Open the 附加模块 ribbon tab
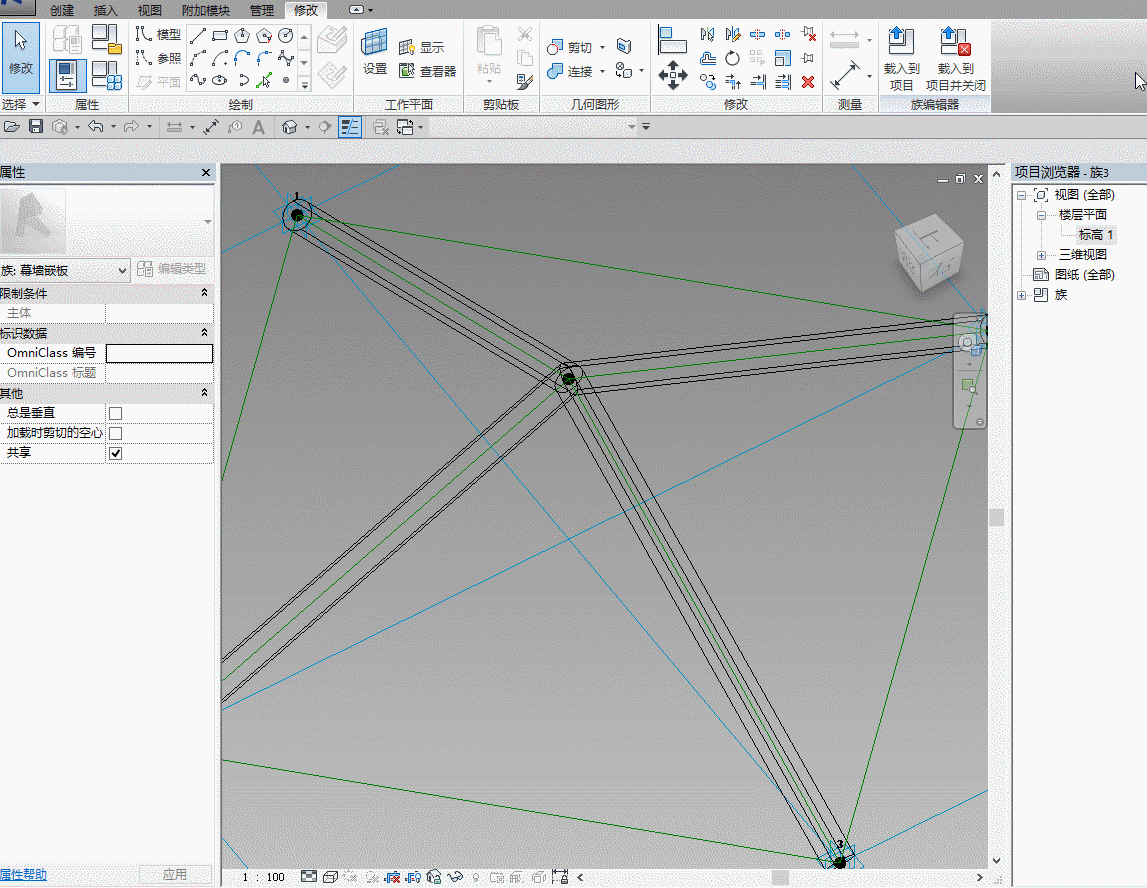 205,10
